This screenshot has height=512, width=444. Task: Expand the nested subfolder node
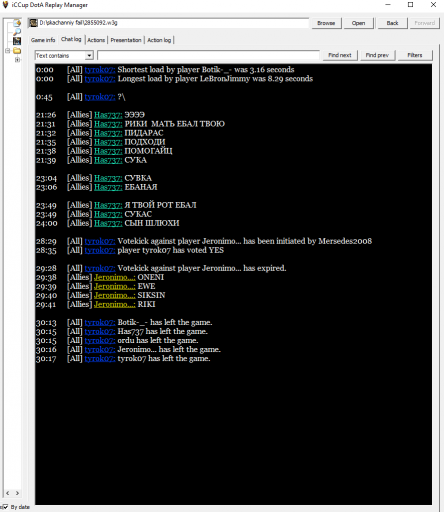click(x=17, y=60)
